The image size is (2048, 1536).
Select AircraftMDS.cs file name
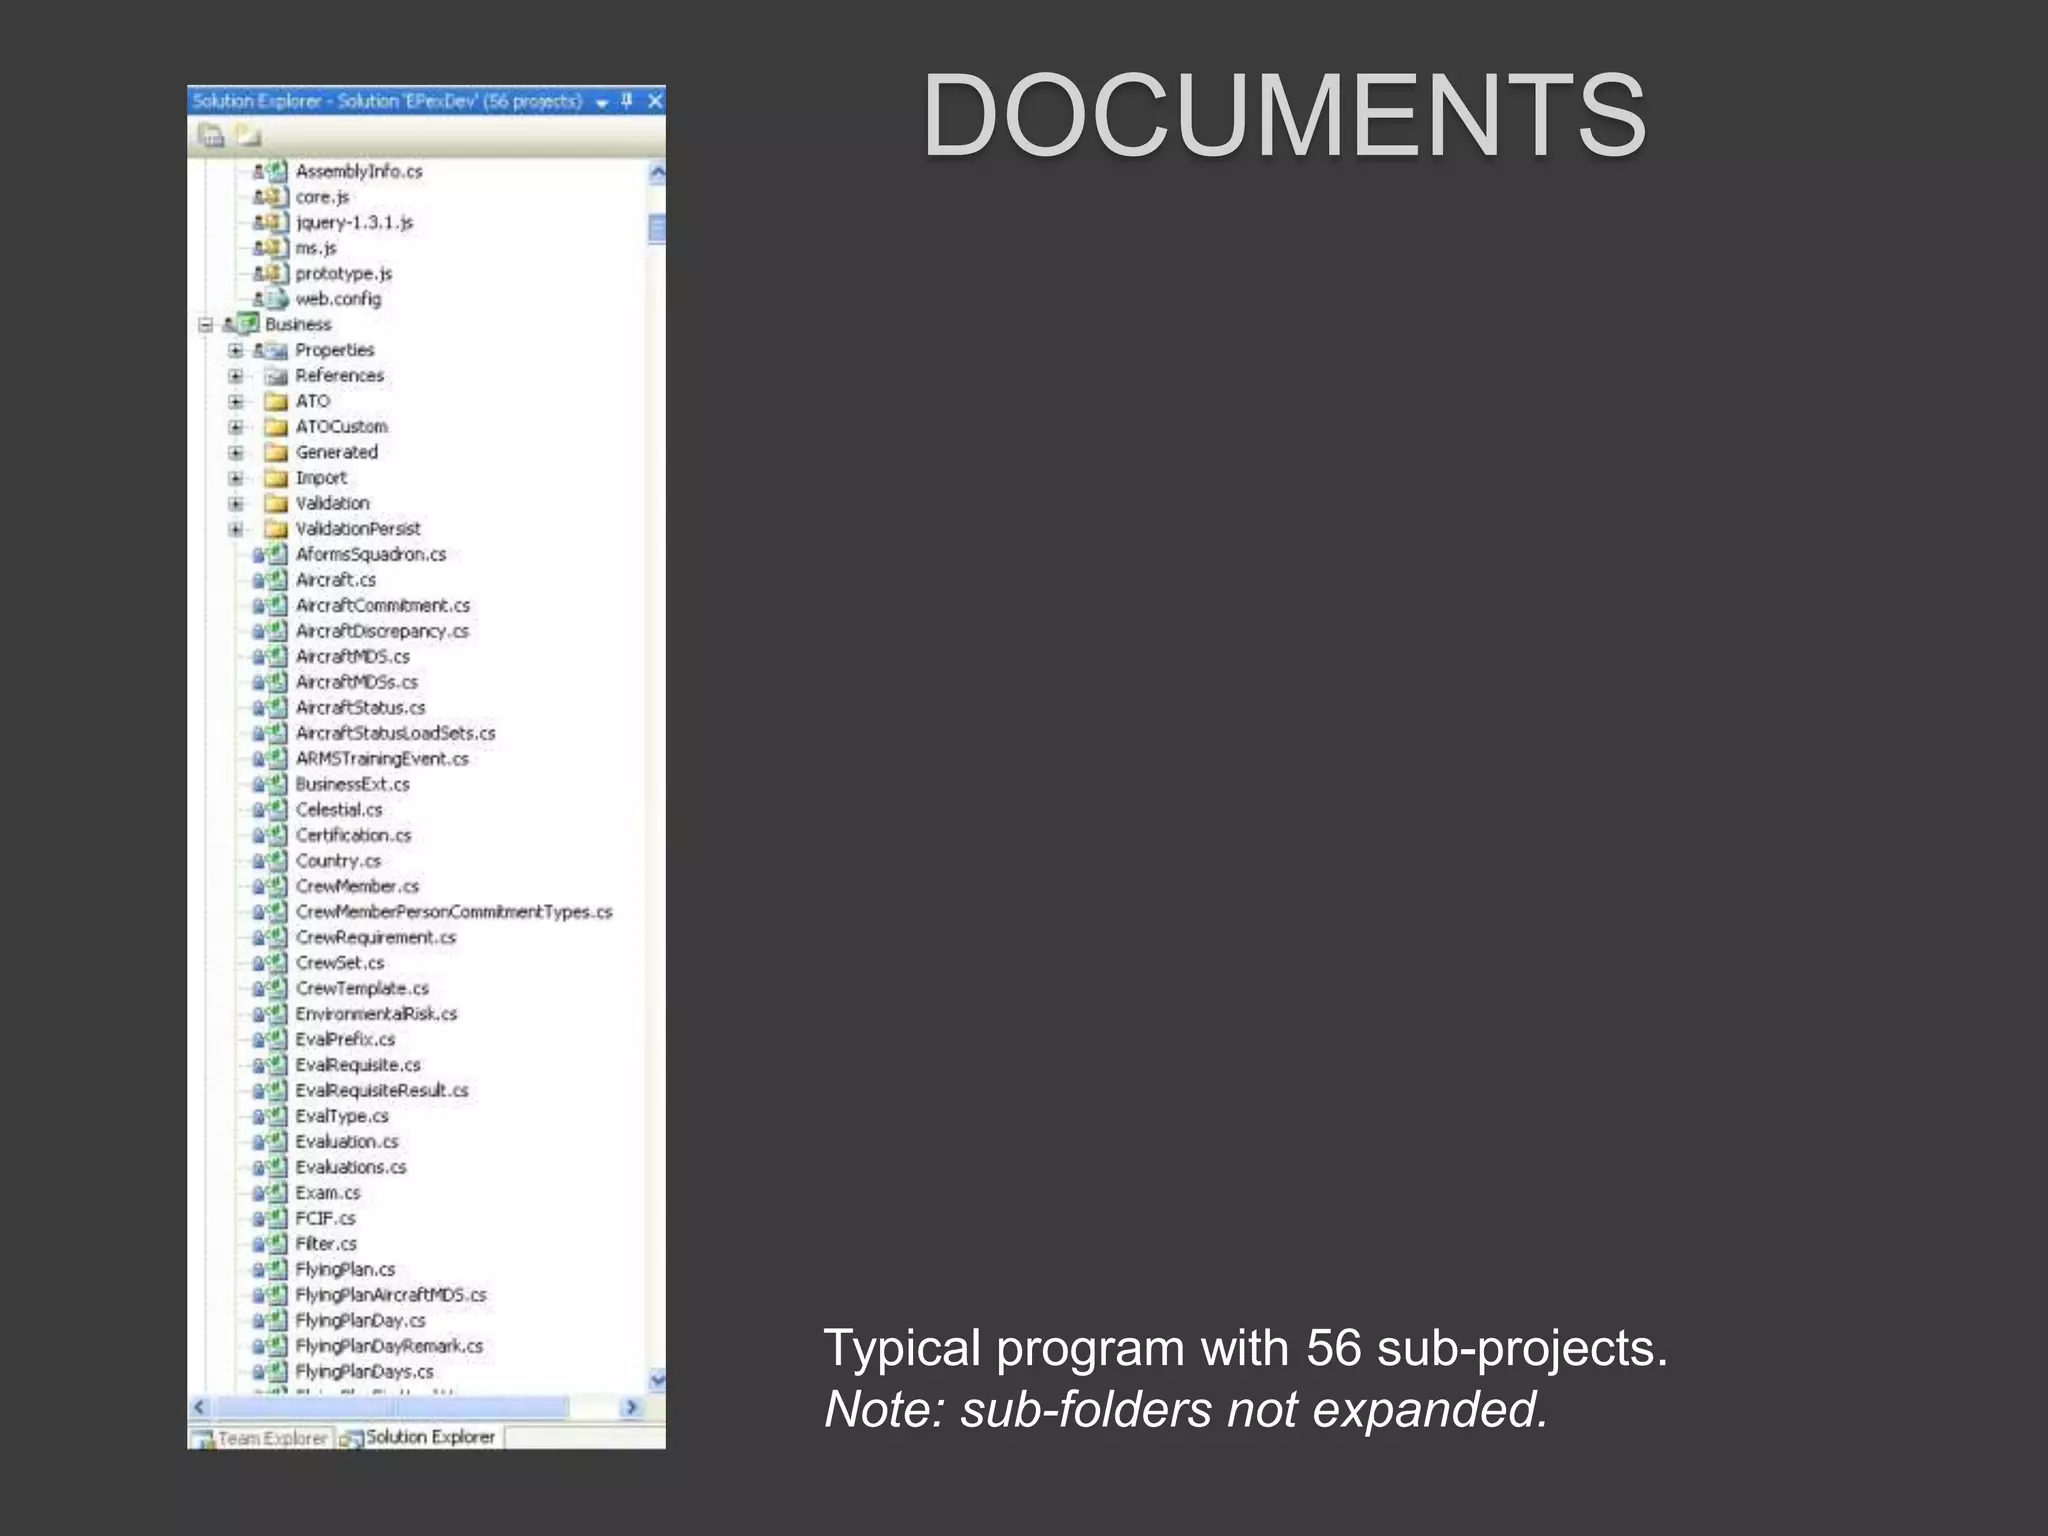[353, 657]
